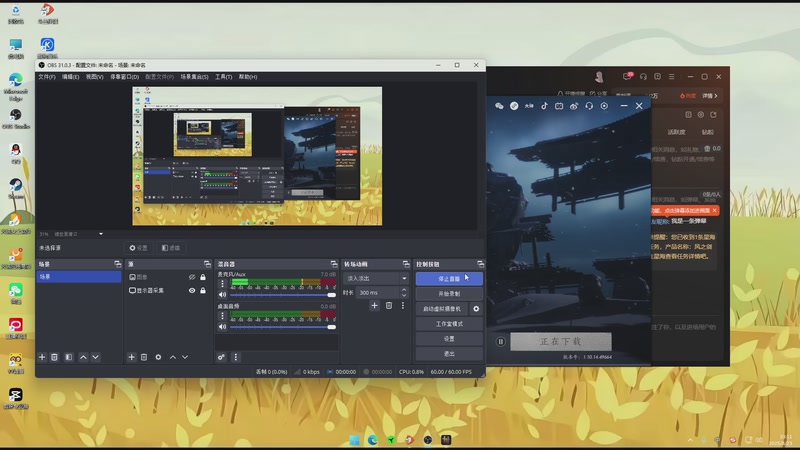
Task: Remove selected source using trash icon in 源 panel
Action: point(144,357)
